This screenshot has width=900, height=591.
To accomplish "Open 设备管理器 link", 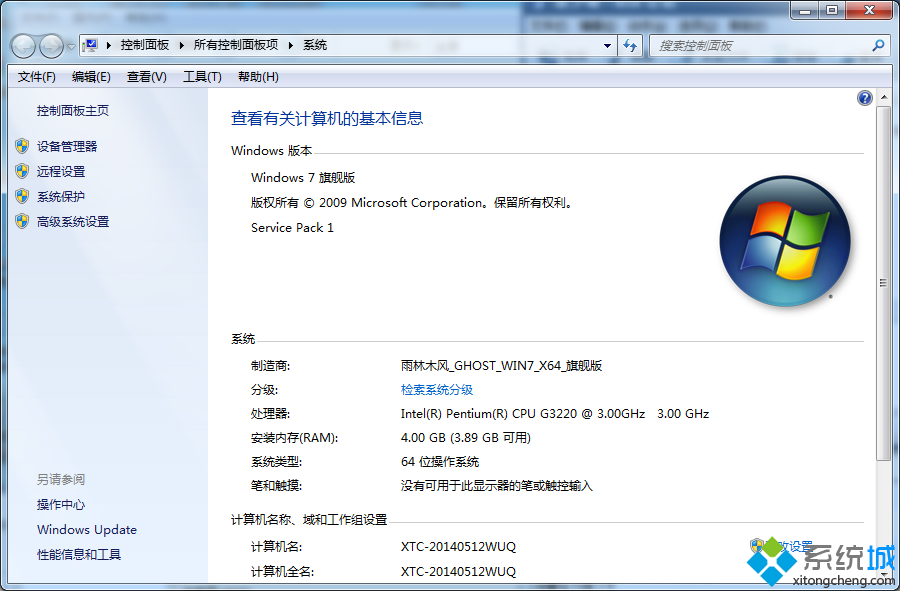I will click(67, 147).
